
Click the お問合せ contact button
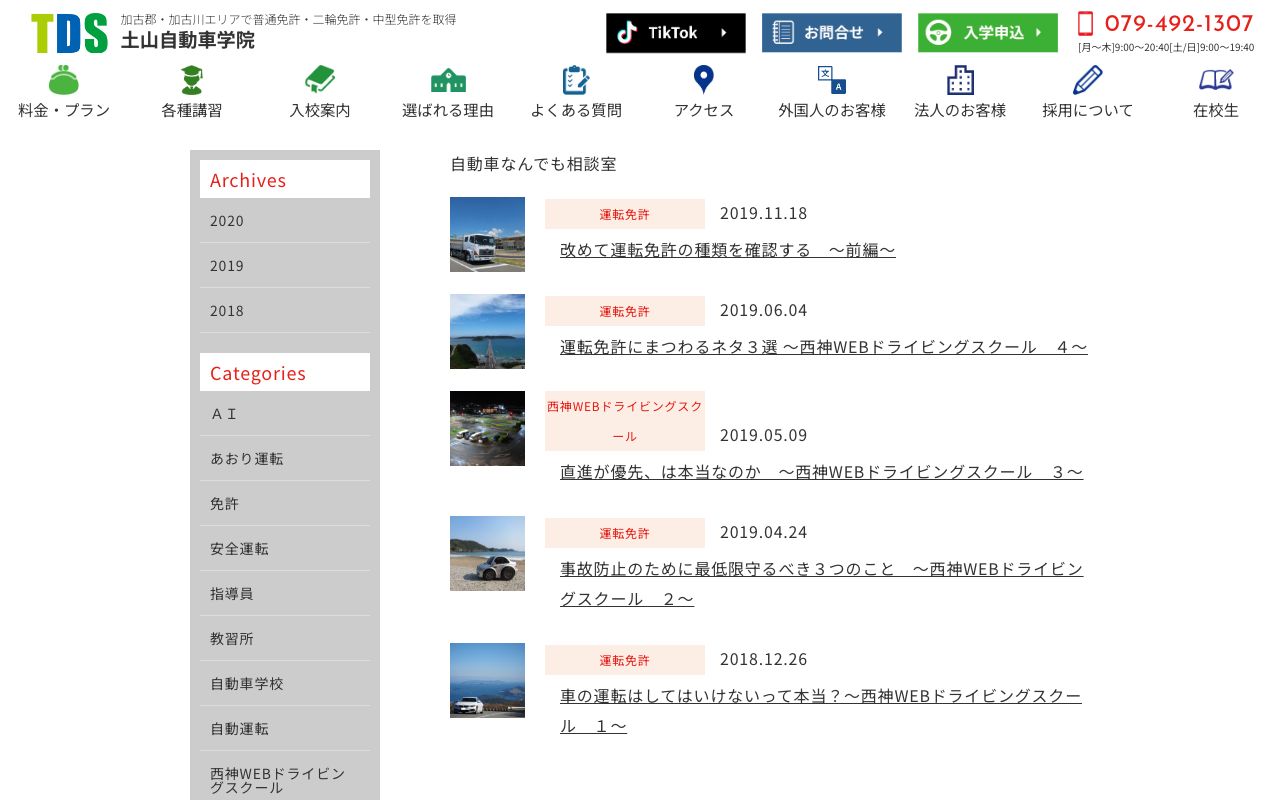click(x=832, y=32)
